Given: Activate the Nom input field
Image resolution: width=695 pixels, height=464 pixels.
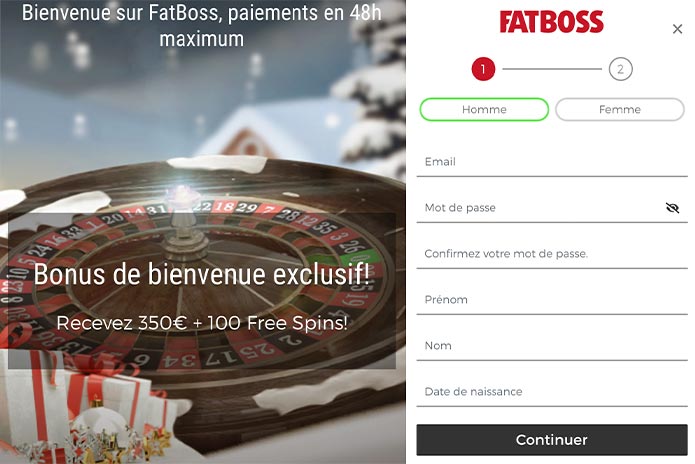Looking at the screenshot, I should click(552, 346).
